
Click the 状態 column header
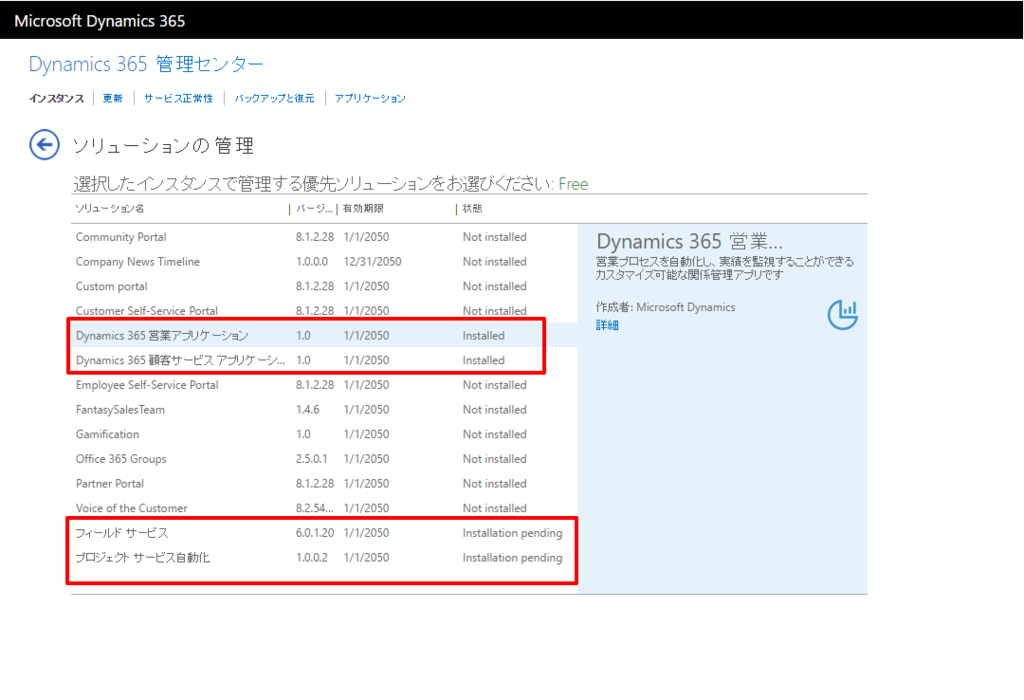472,209
